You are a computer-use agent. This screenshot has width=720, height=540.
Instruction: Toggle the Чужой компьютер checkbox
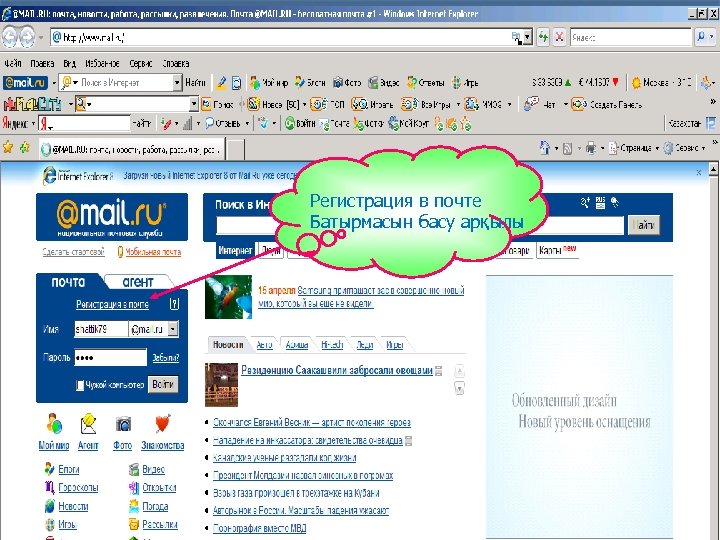click(80, 385)
